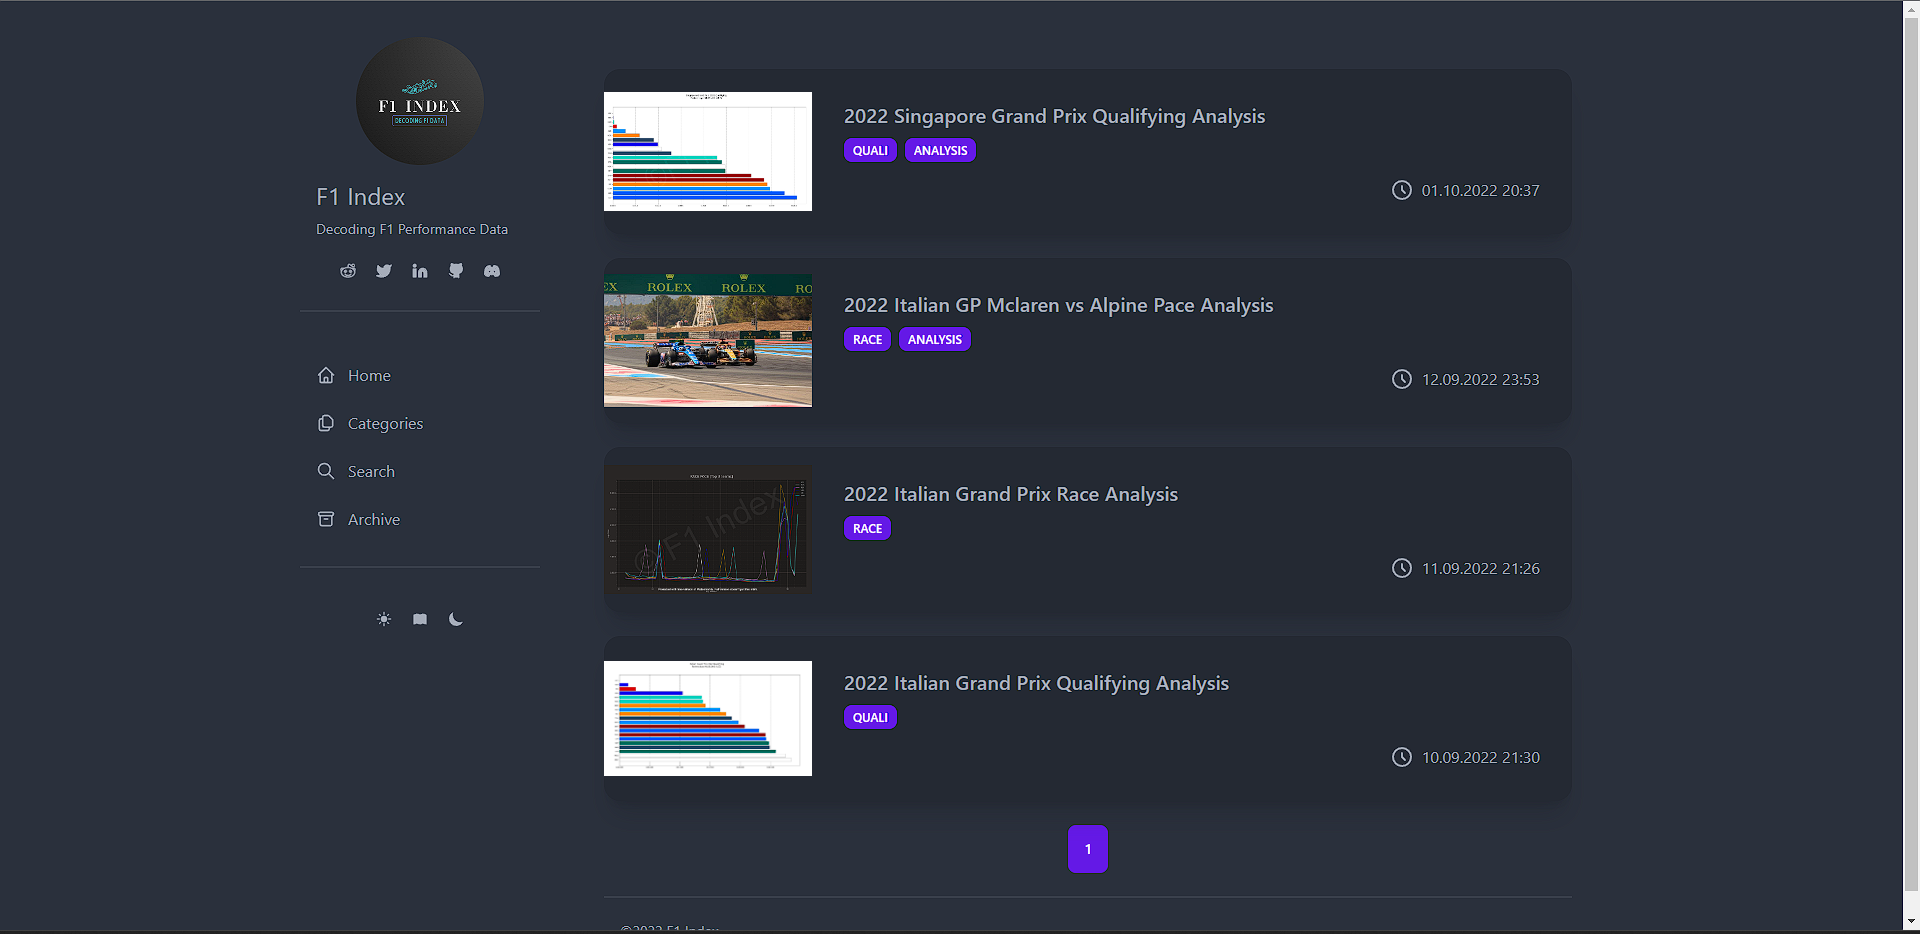Select QUALI tag on Singapore post
This screenshot has height=934, width=1920.
870,150
